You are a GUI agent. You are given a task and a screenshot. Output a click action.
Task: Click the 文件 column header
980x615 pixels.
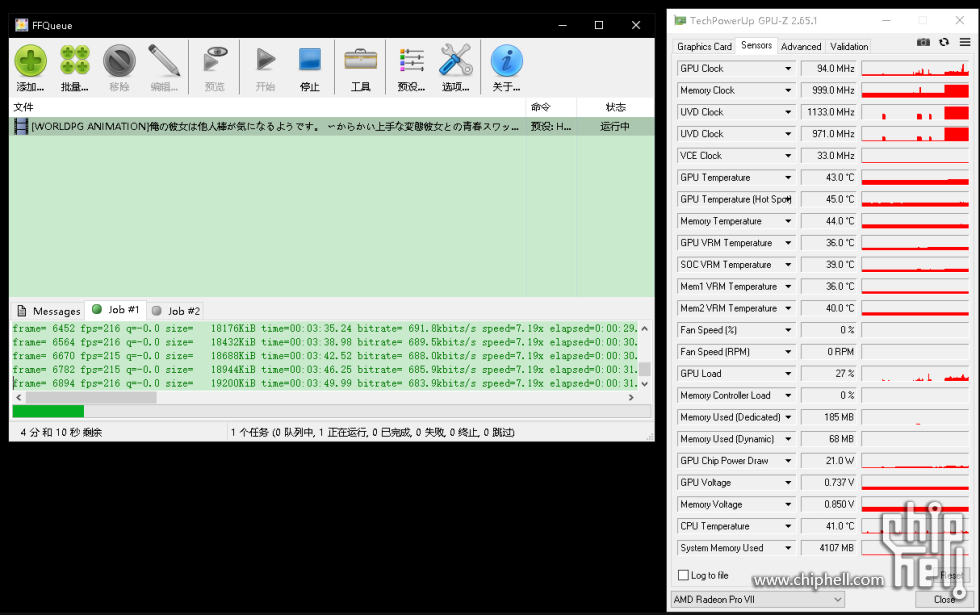(268, 107)
